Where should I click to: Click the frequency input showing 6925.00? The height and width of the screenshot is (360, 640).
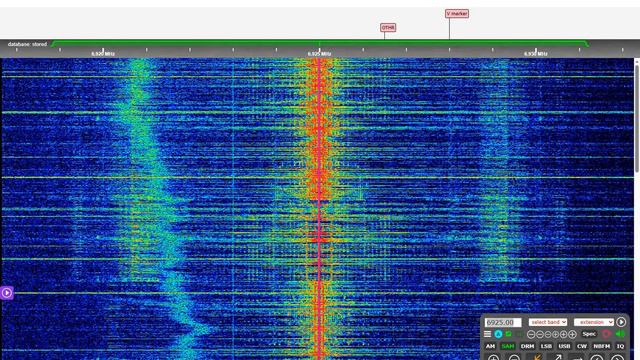503,322
